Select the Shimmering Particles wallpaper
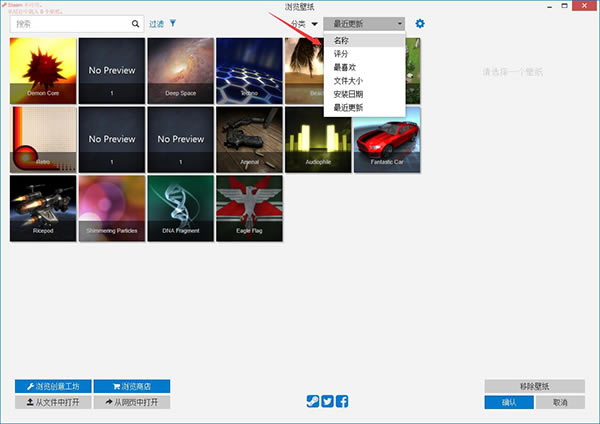The height and width of the screenshot is (424, 600). 112,209
